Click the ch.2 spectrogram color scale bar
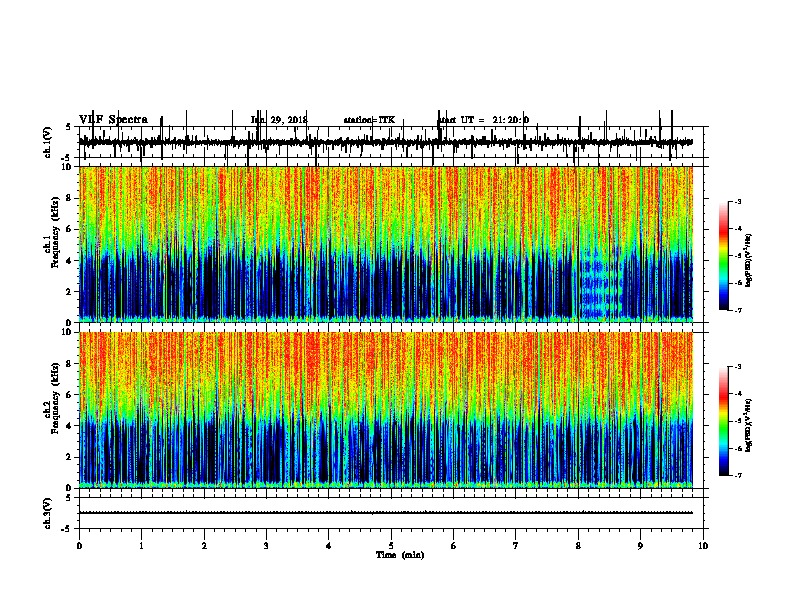The image size is (792, 612). [724, 421]
